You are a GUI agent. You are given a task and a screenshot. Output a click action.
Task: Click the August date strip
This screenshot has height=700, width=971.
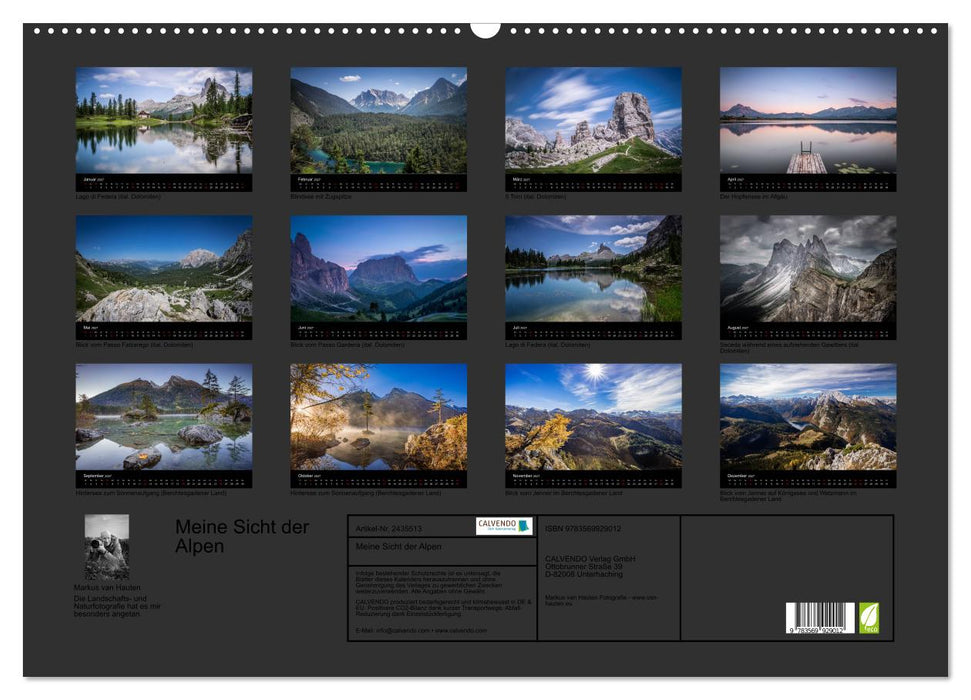point(808,331)
